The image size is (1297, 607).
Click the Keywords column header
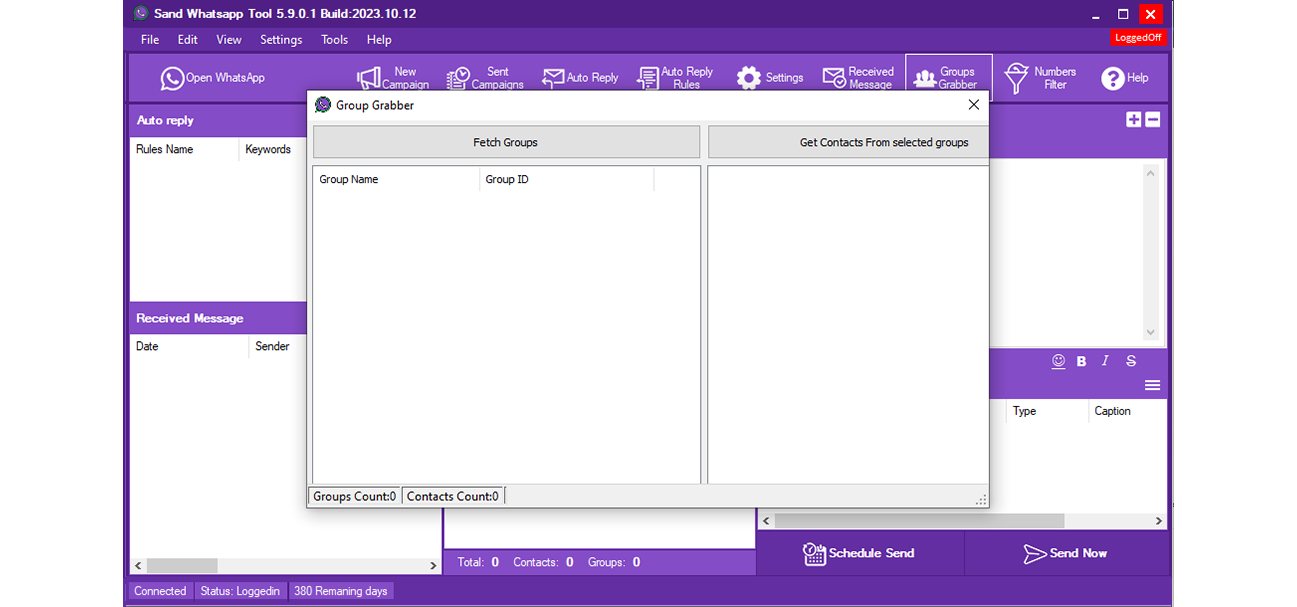(272, 149)
